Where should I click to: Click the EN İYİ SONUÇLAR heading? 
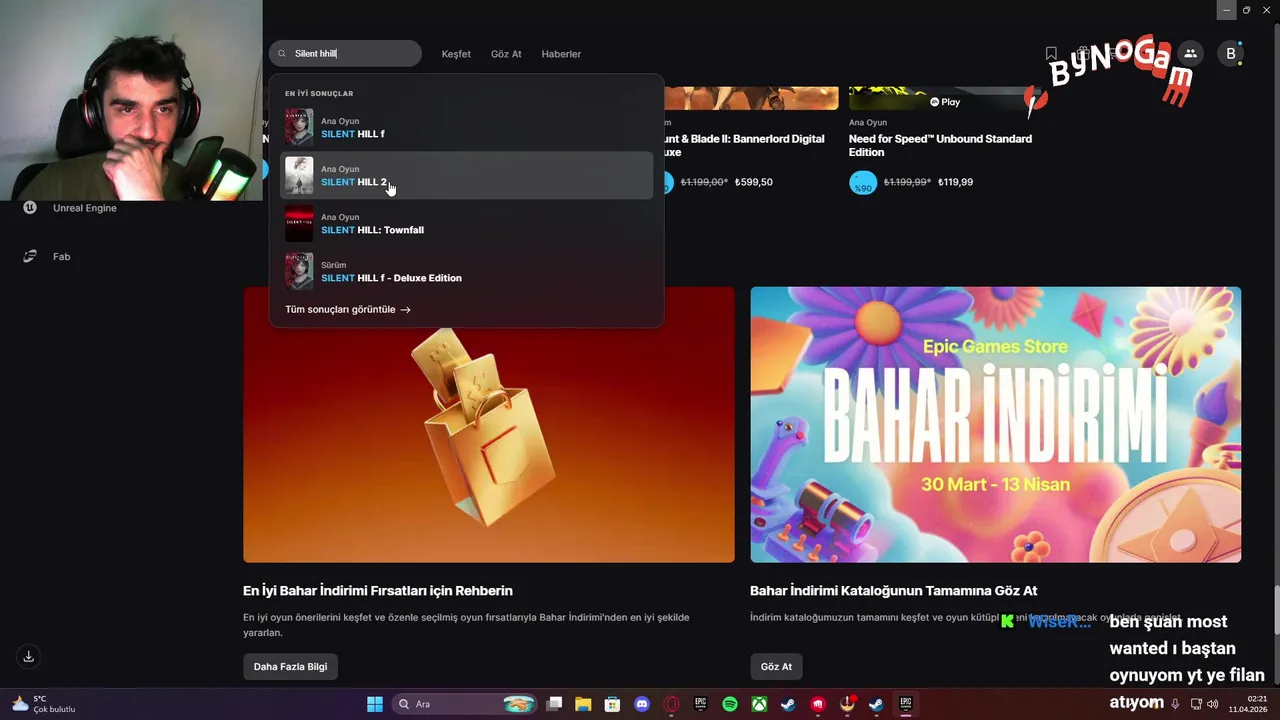319,94
